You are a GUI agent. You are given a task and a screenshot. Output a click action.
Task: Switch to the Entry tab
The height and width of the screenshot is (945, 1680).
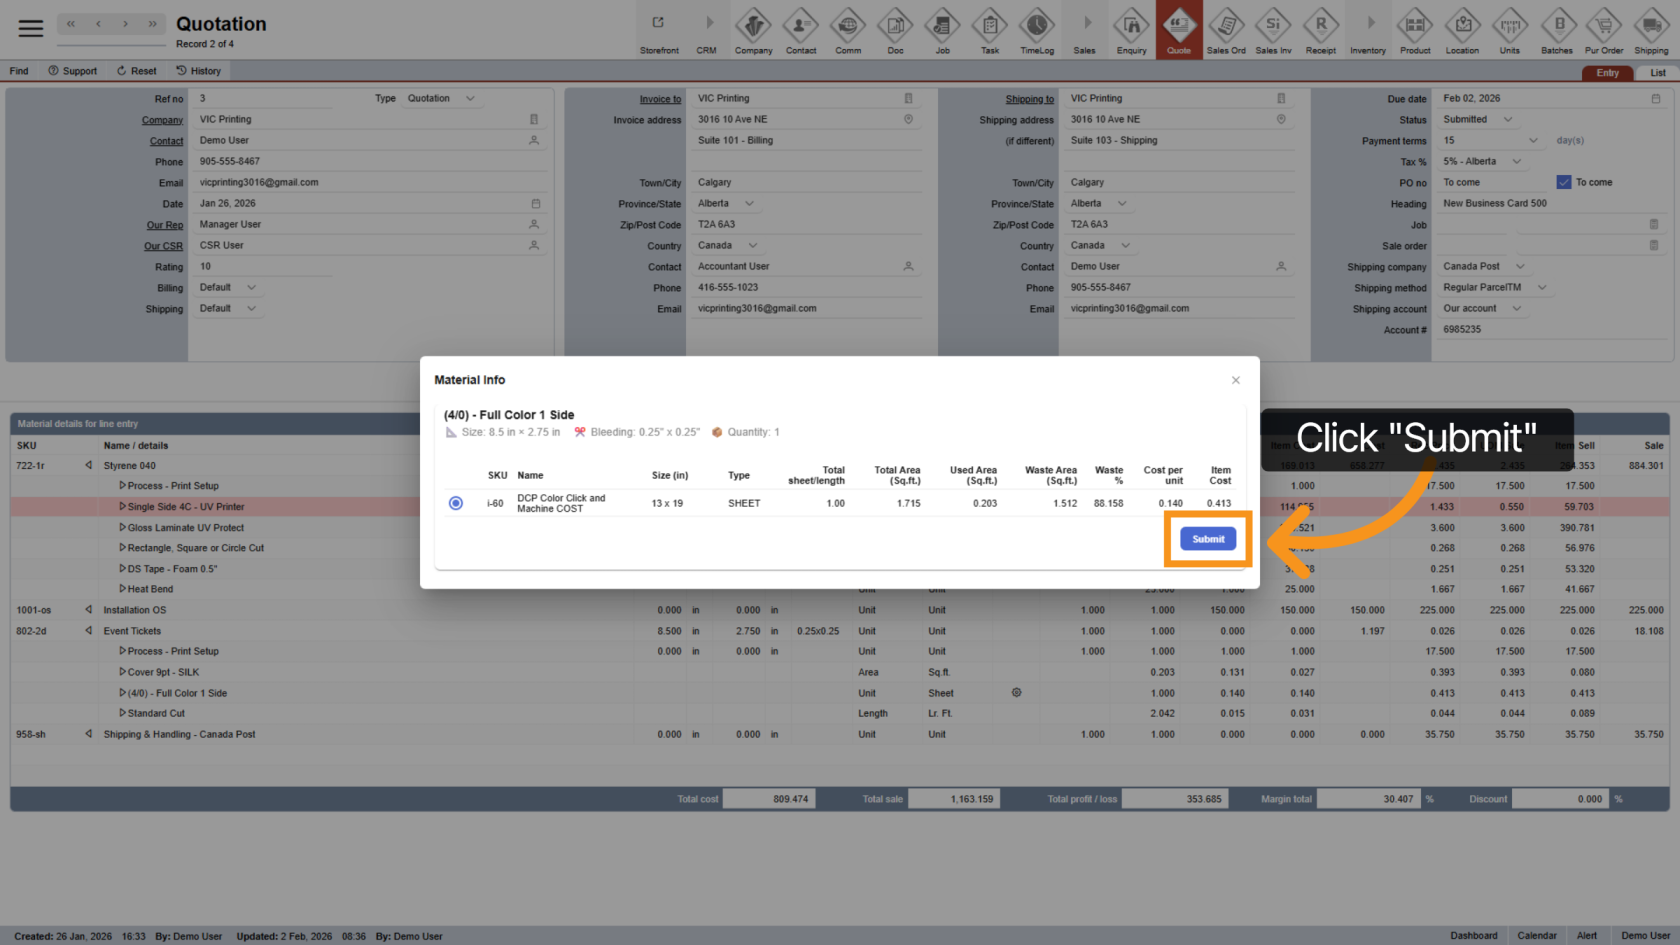1607,73
